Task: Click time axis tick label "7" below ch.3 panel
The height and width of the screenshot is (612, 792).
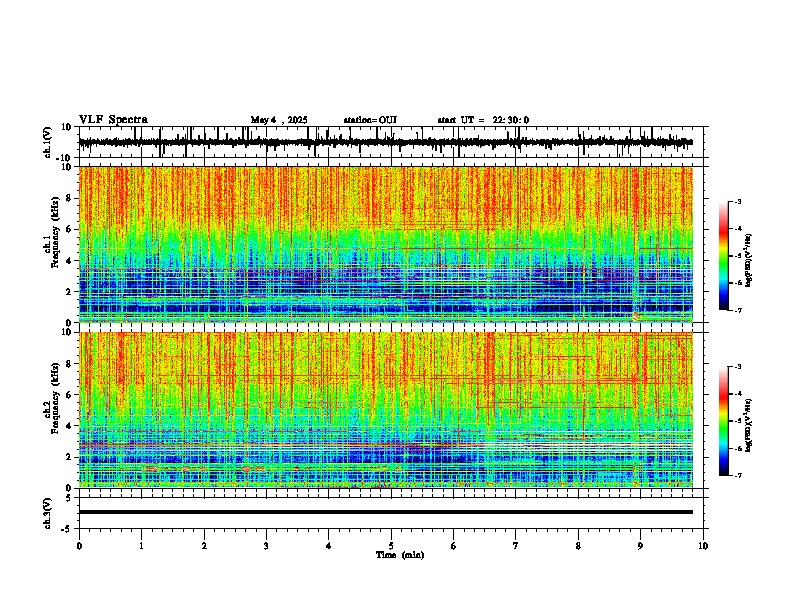Action: tap(516, 546)
